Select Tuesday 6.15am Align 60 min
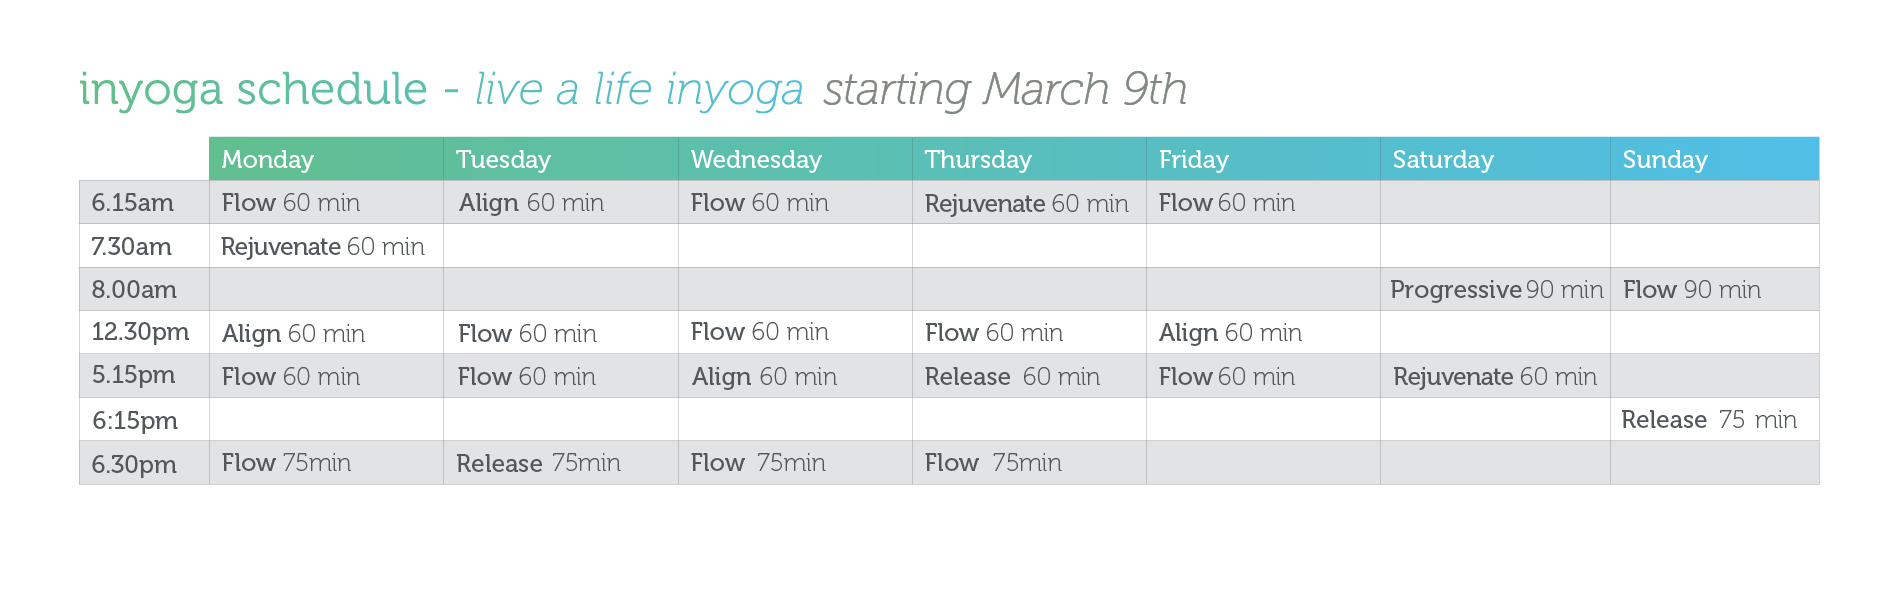Screen dimensions: 1900x612 (x=531, y=203)
